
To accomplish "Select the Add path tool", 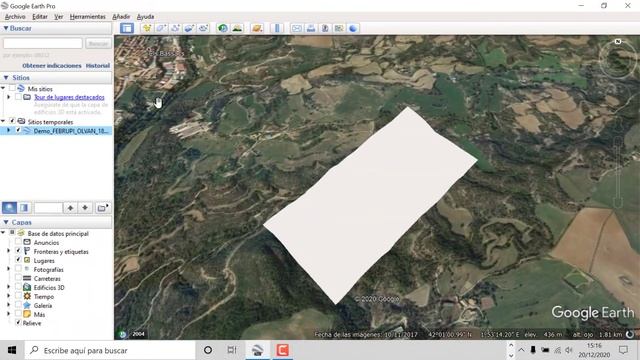I will click(175, 28).
